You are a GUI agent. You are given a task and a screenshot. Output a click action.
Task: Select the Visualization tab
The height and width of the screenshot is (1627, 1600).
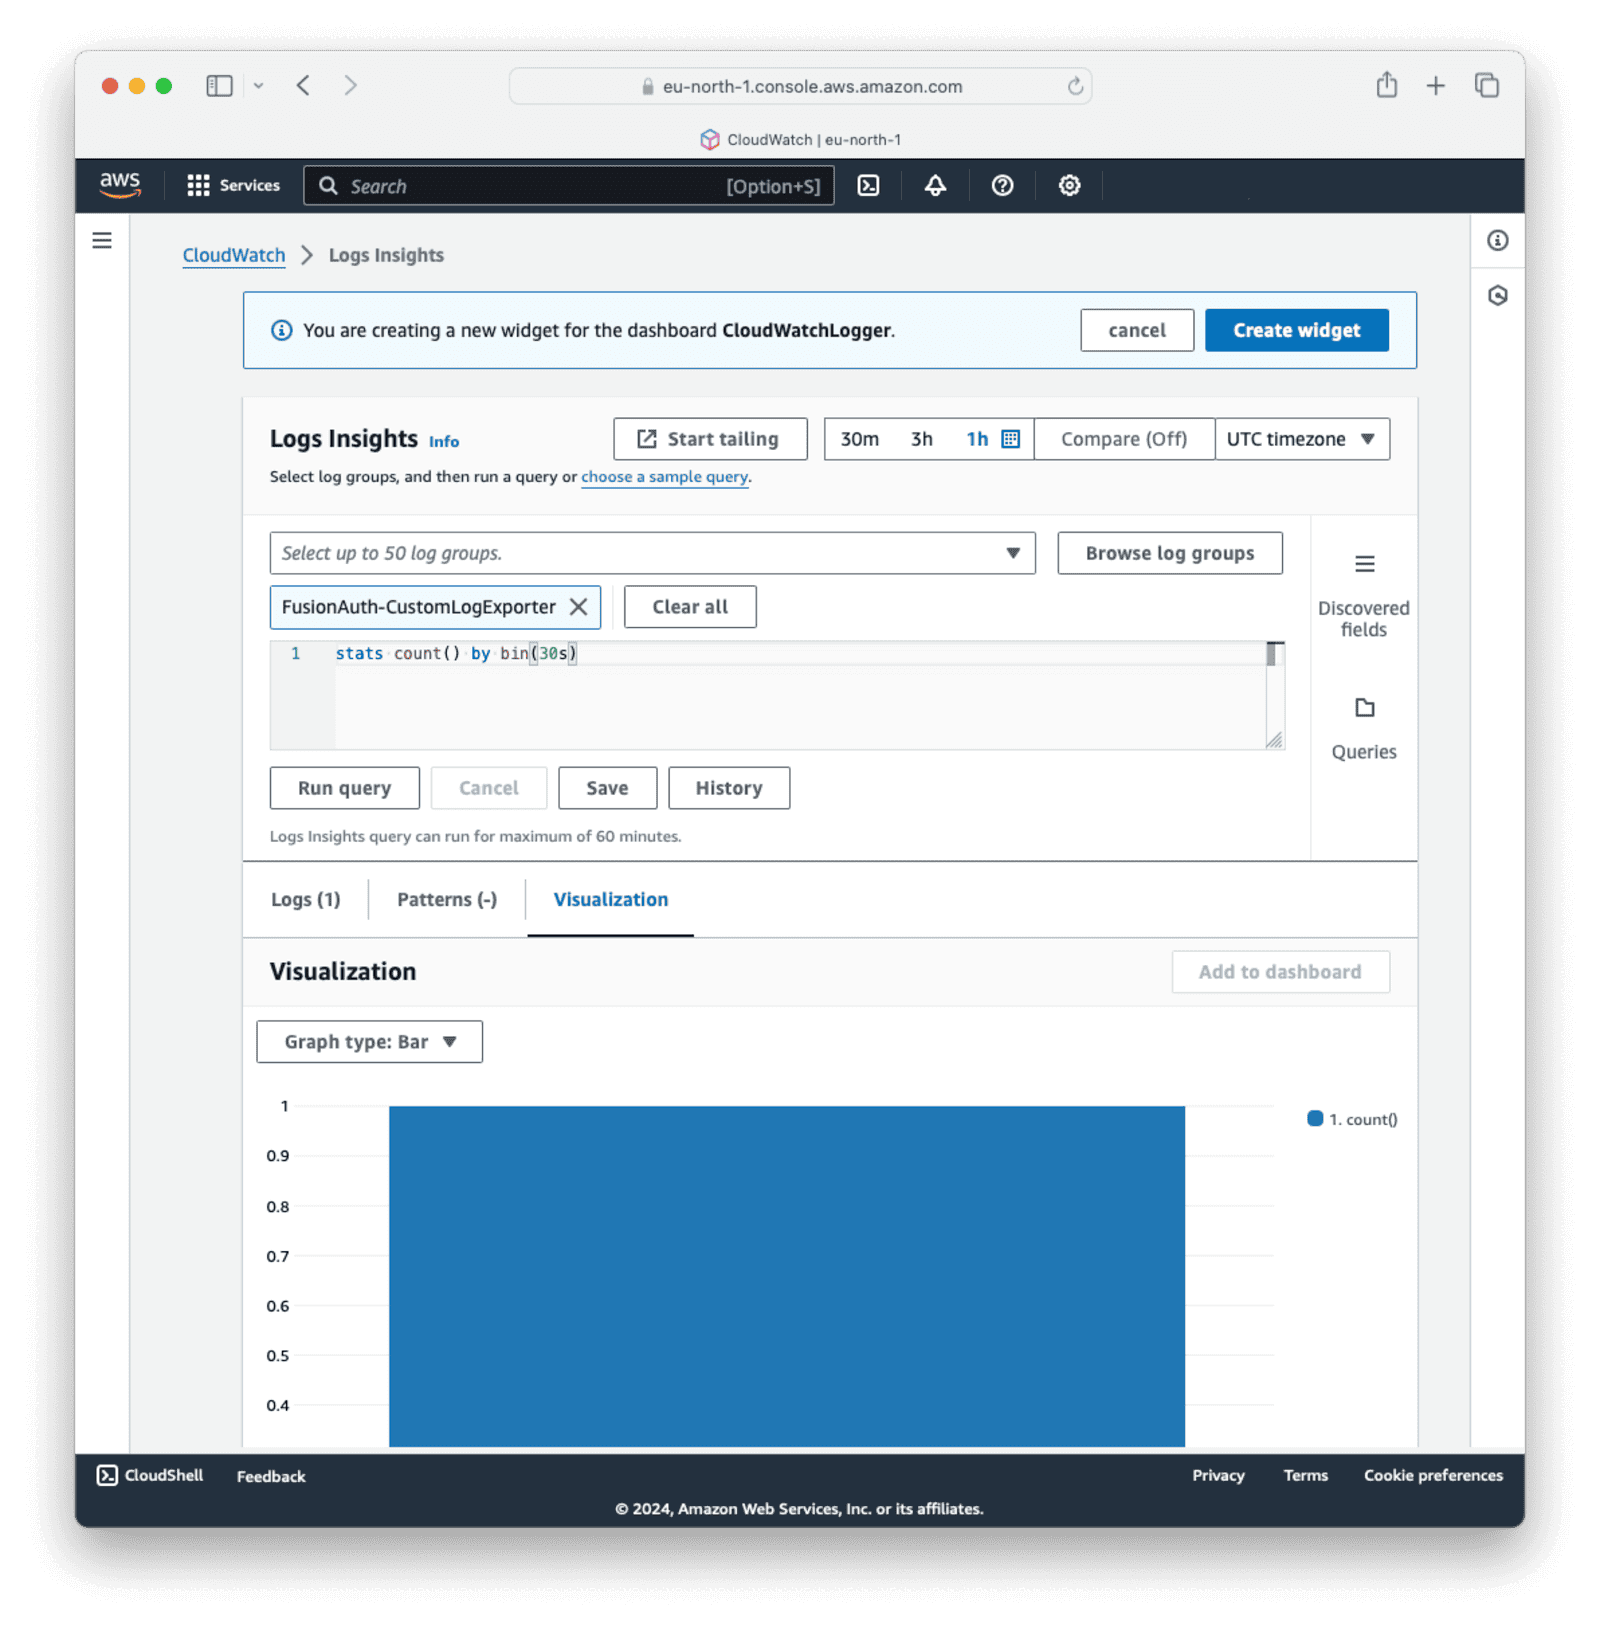coord(611,899)
